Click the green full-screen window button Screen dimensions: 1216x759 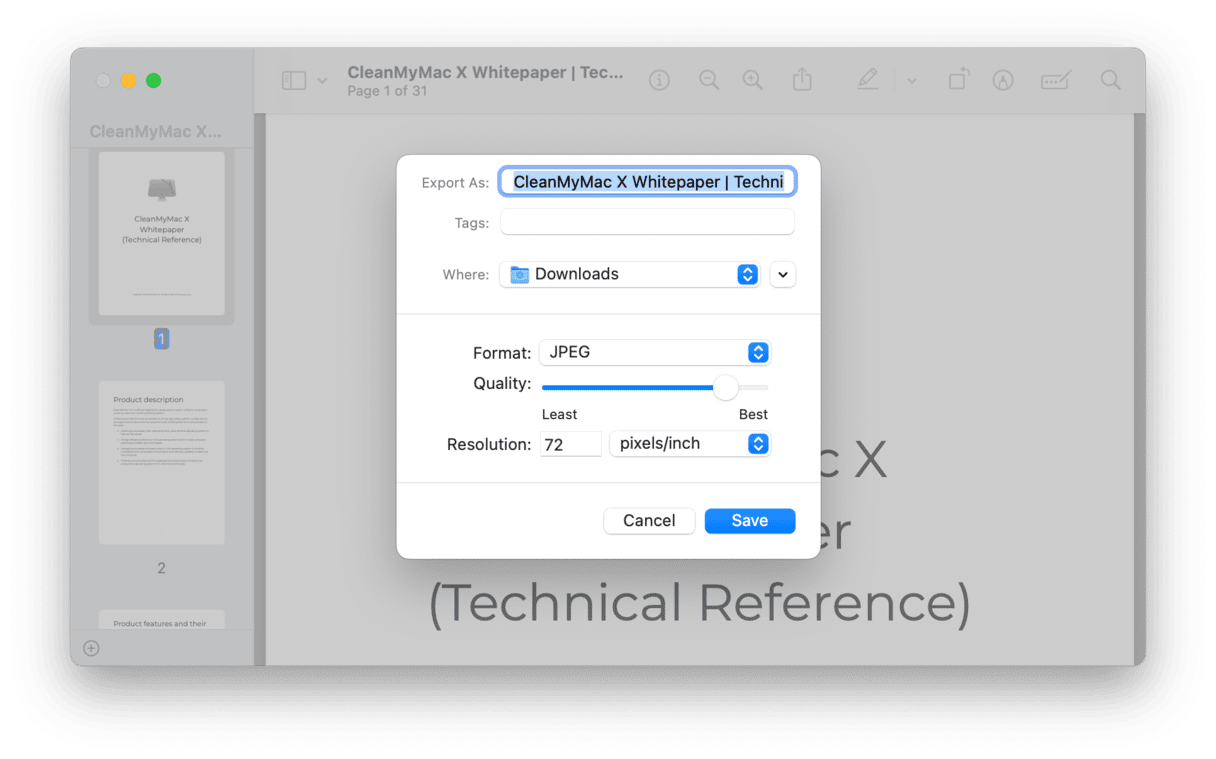pyautogui.click(x=153, y=81)
